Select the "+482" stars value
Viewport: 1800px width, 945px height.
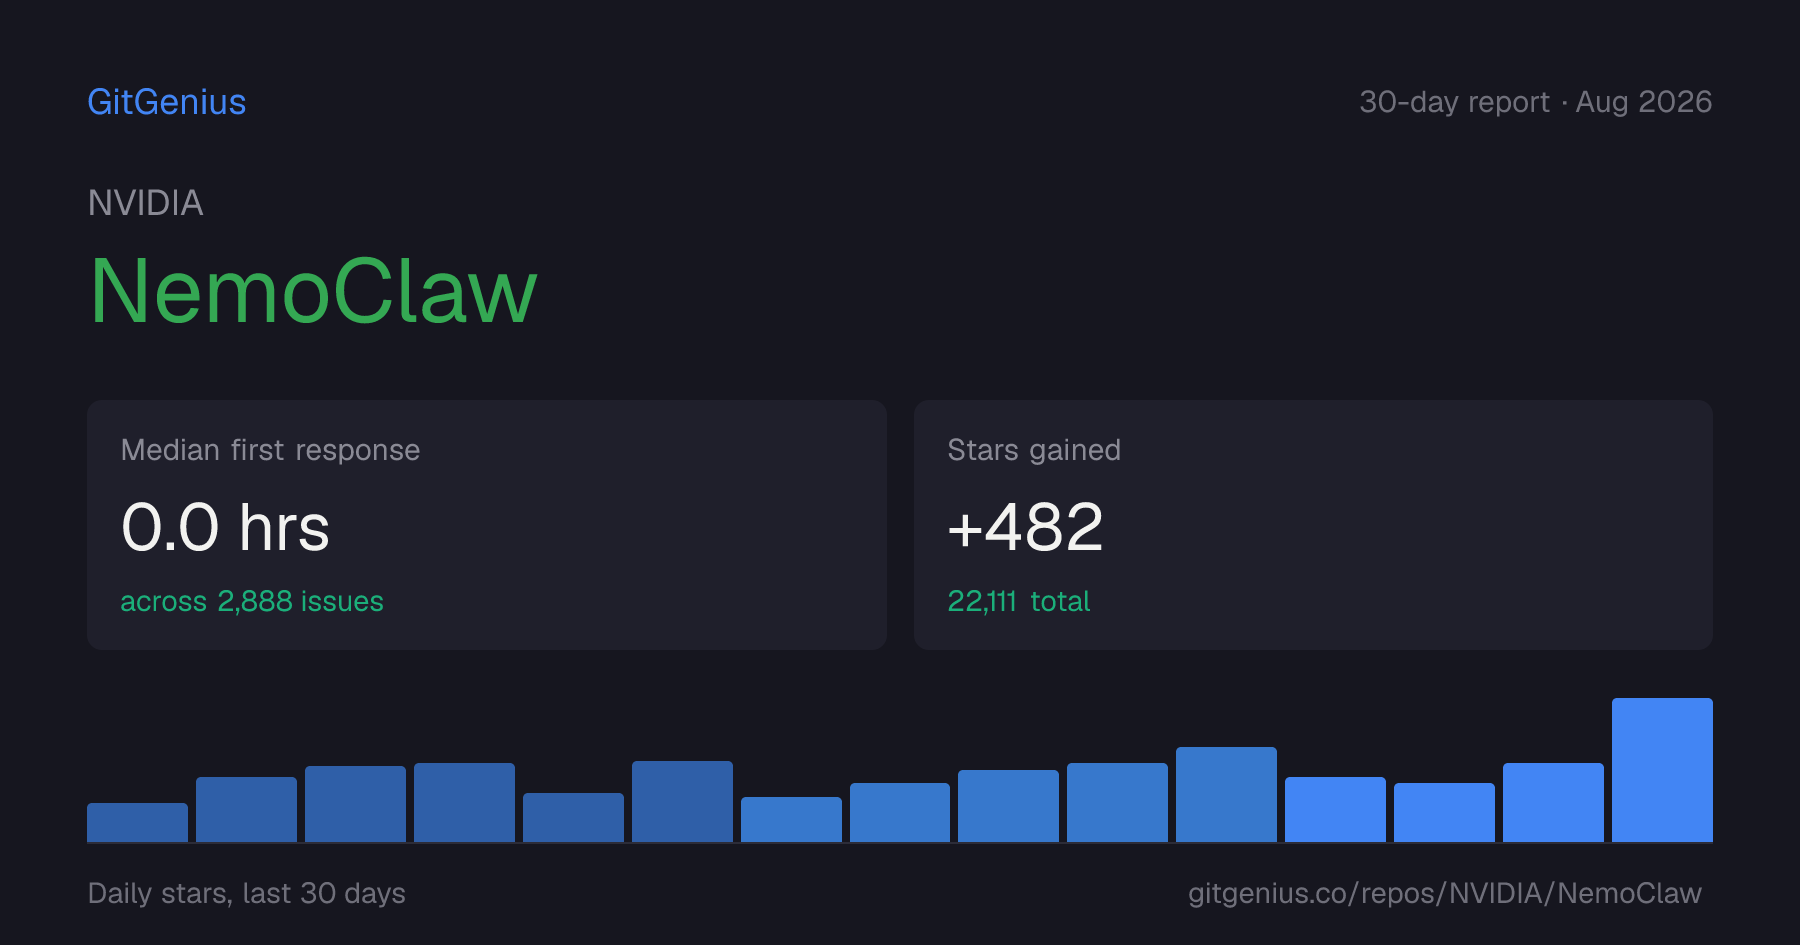pos(1025,527)
